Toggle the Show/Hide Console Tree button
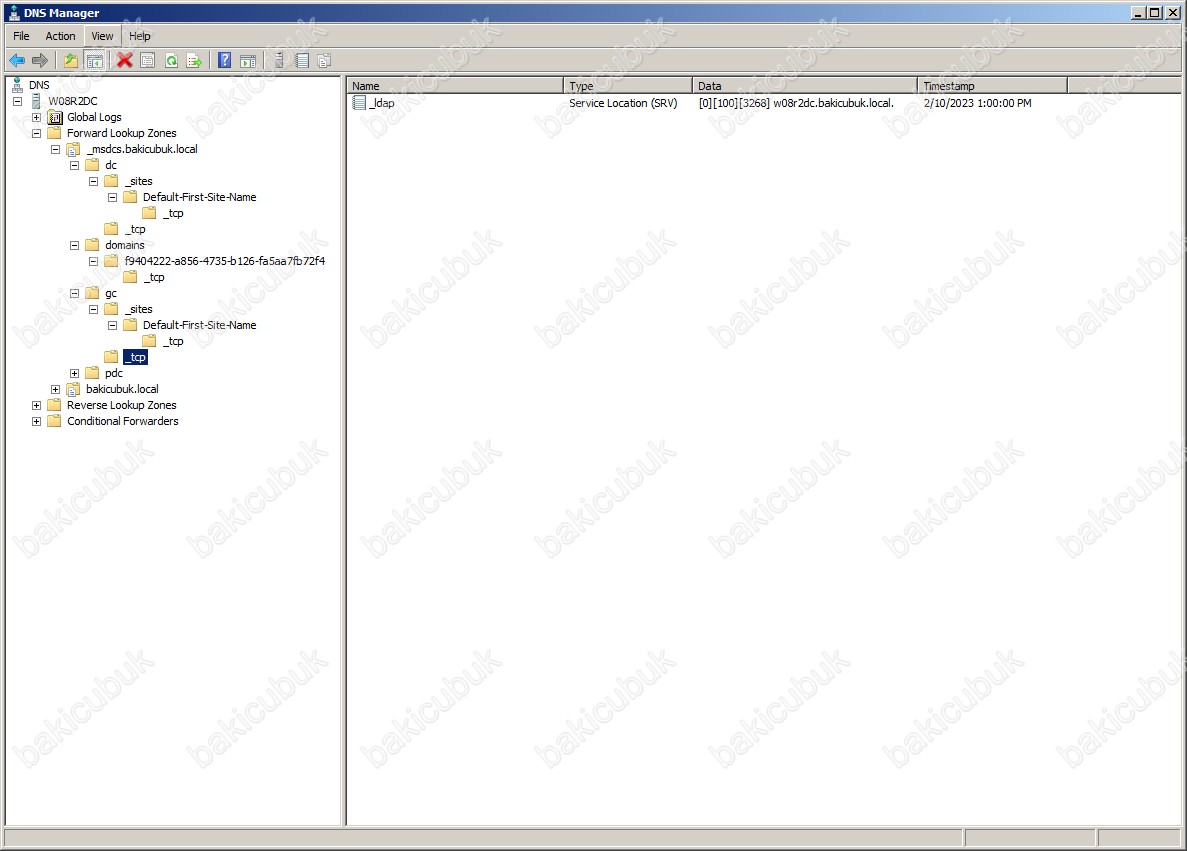1187x851 pixels. pyautogui.click(x=95, y=61)
